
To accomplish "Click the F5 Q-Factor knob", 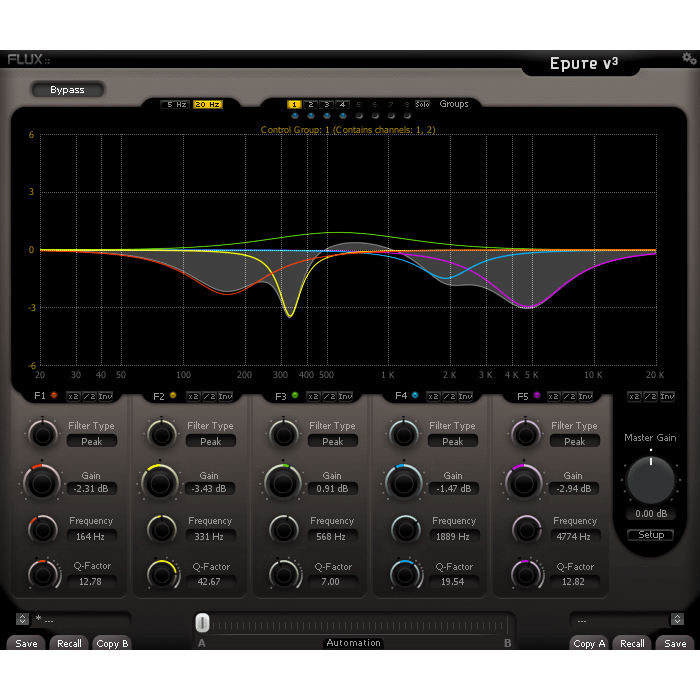I will [x=527, y=575].
